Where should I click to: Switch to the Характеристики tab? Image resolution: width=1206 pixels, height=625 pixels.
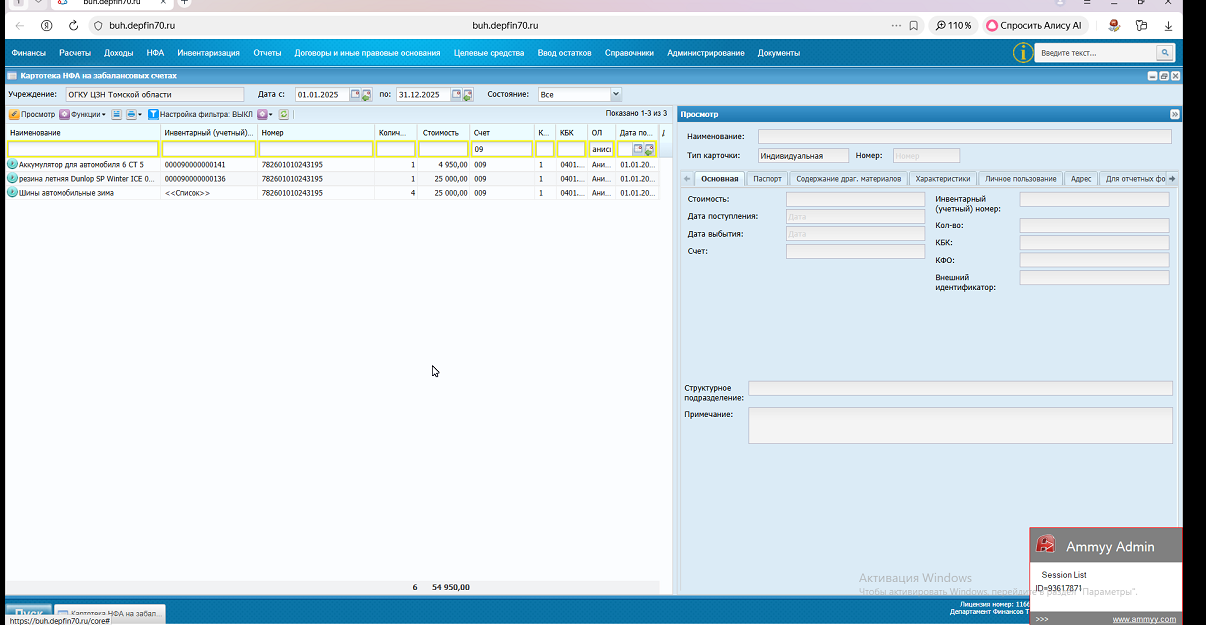pyautogui.click(x=943, y=179)
